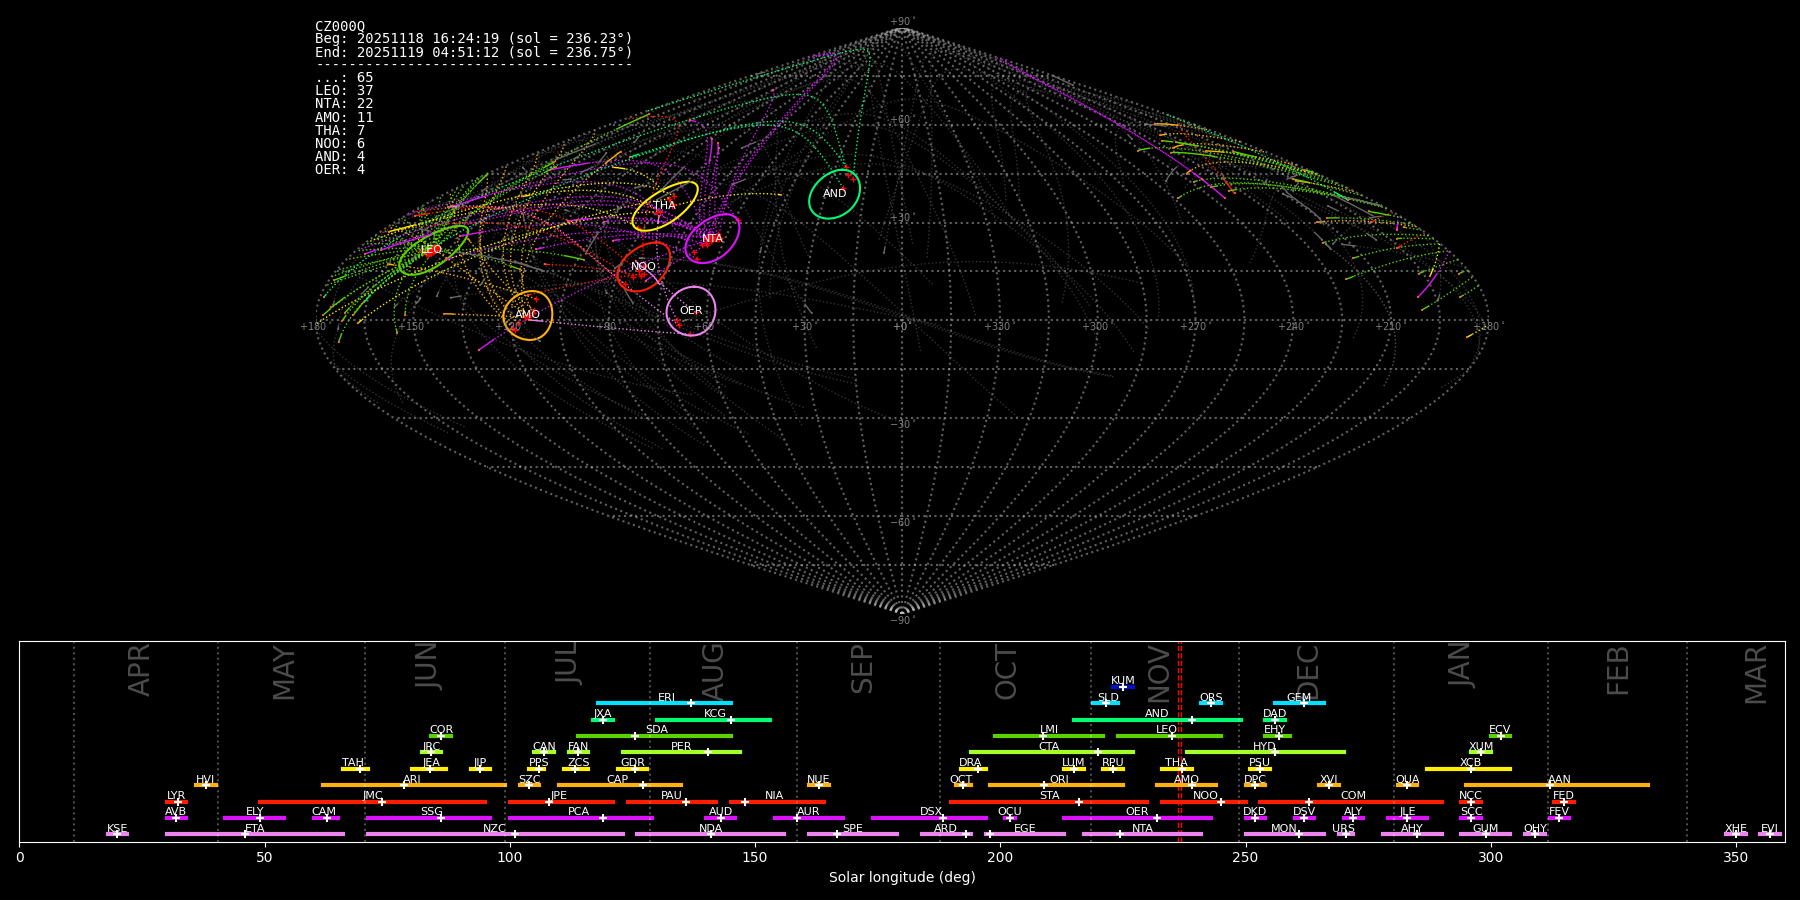Image resolution: width=1800 pixels, height=900 pixels.
Task: Select the XCB yellow bar in timeline
Action: (1468, 769)
